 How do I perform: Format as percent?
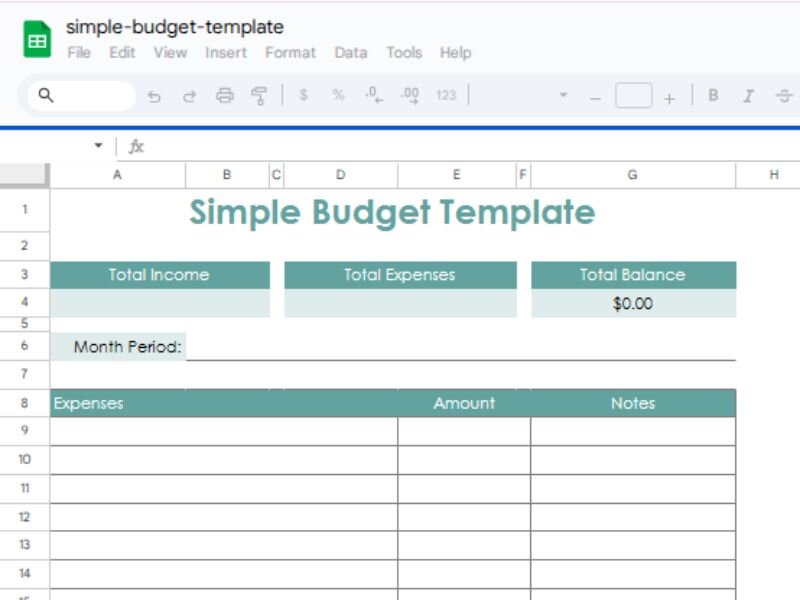[x=338, y=95]
